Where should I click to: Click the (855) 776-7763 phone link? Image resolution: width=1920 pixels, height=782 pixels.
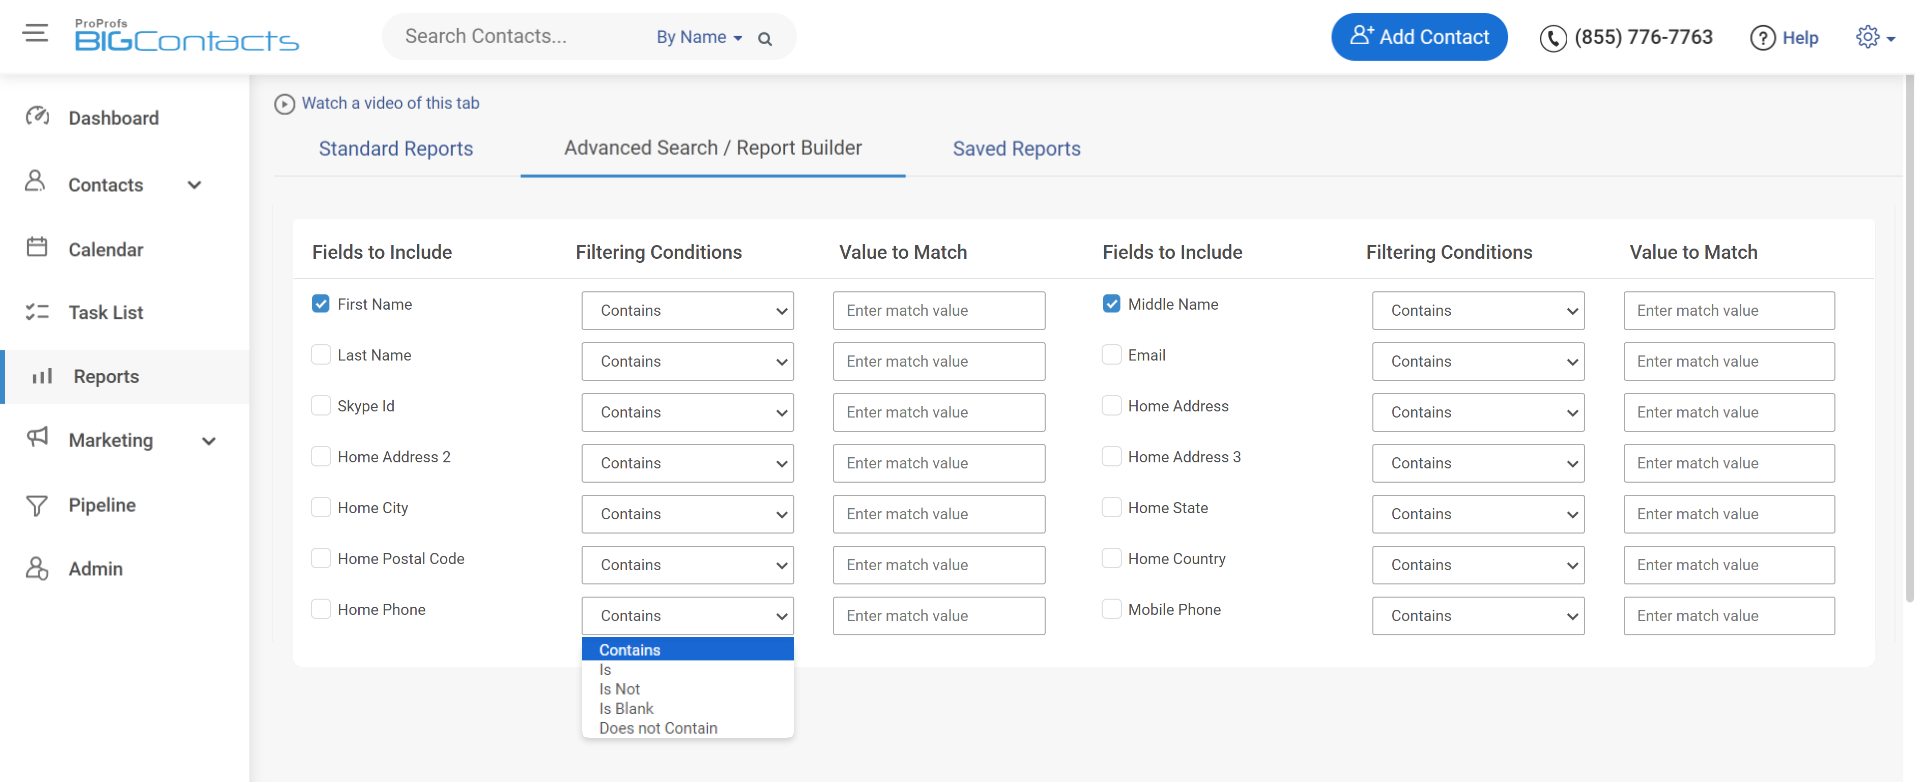1643,37
